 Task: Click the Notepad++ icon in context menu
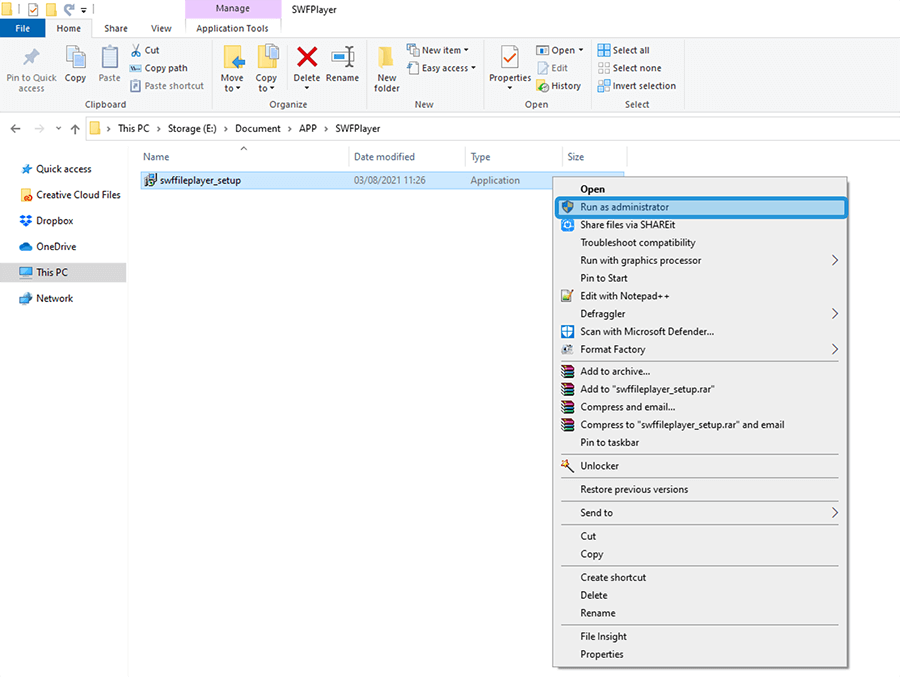click(x=567, y=296)
